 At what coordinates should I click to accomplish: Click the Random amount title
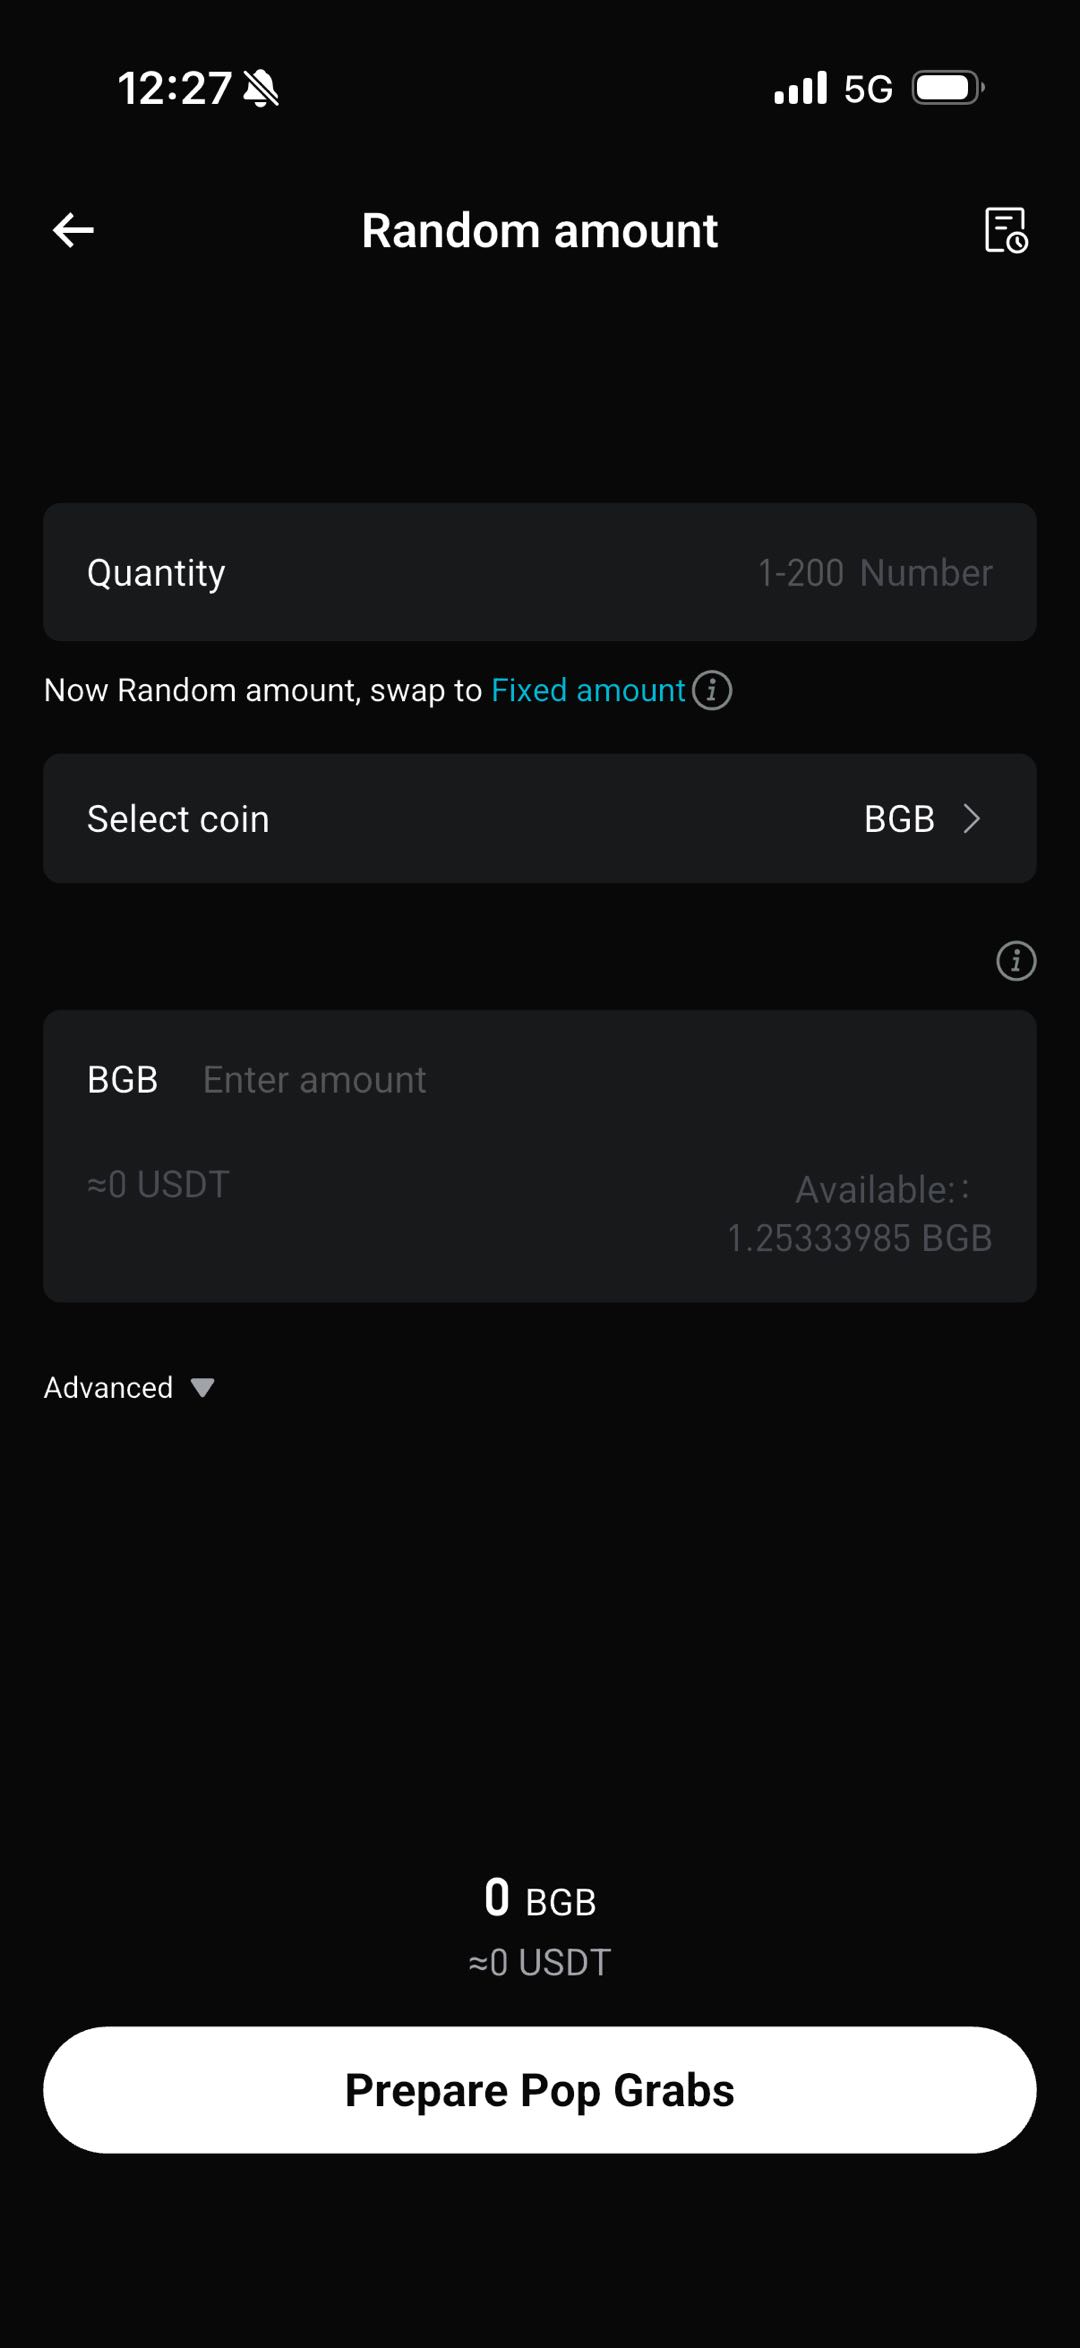pos(540,230)
